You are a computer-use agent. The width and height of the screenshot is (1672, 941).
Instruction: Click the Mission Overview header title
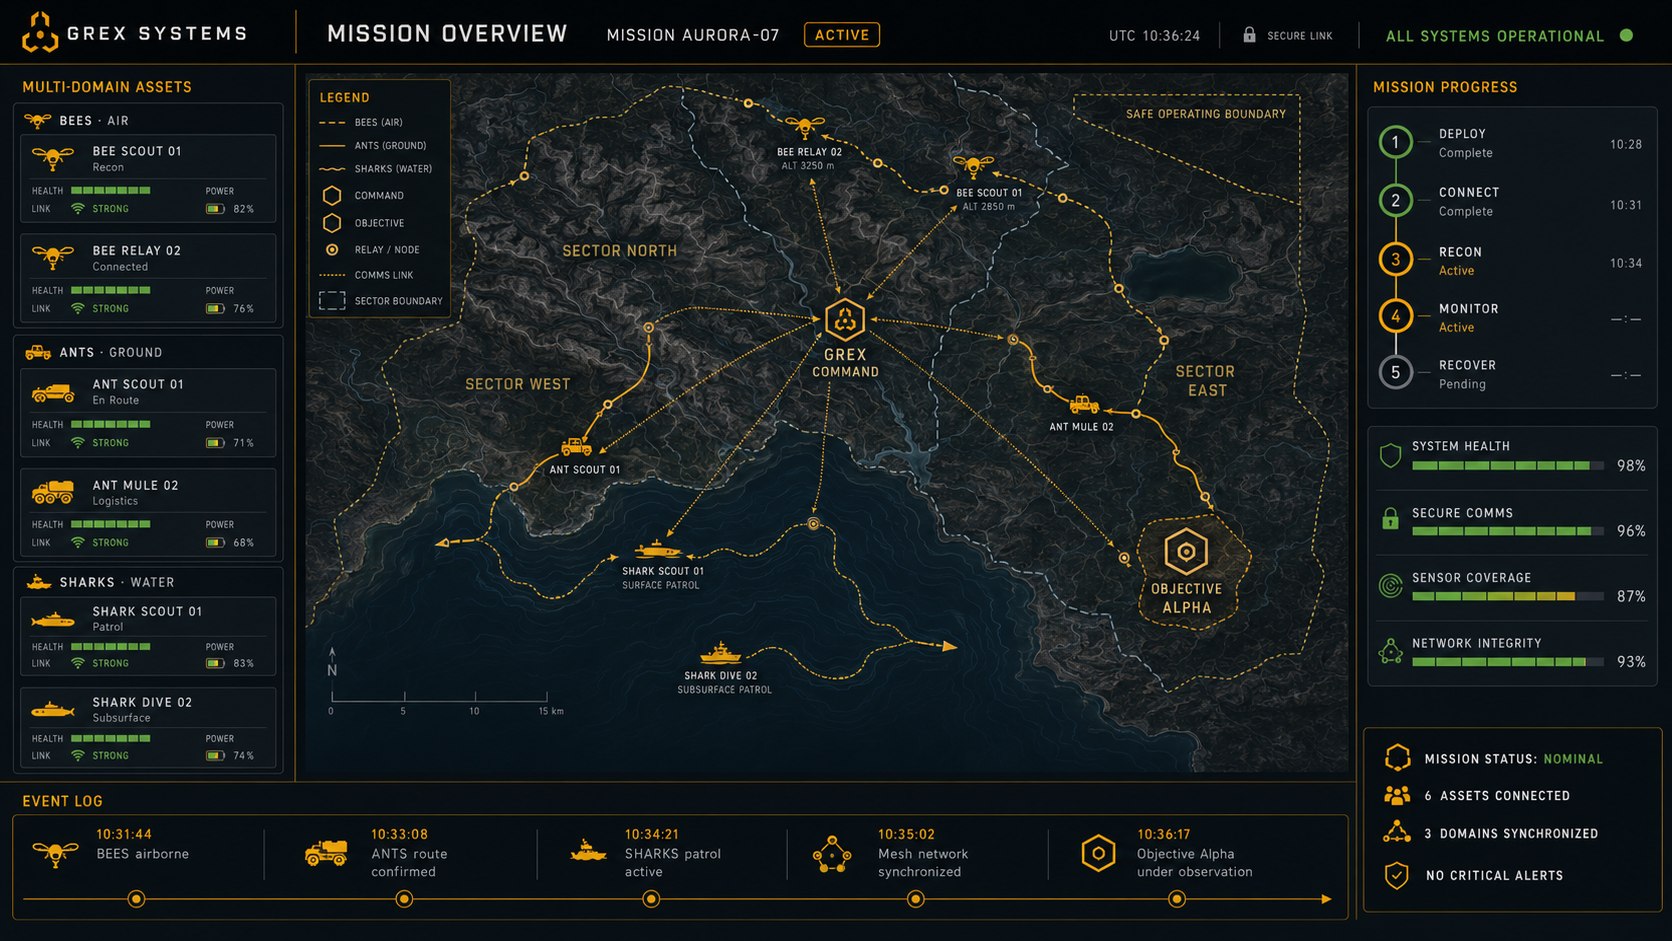coord(447,34)
